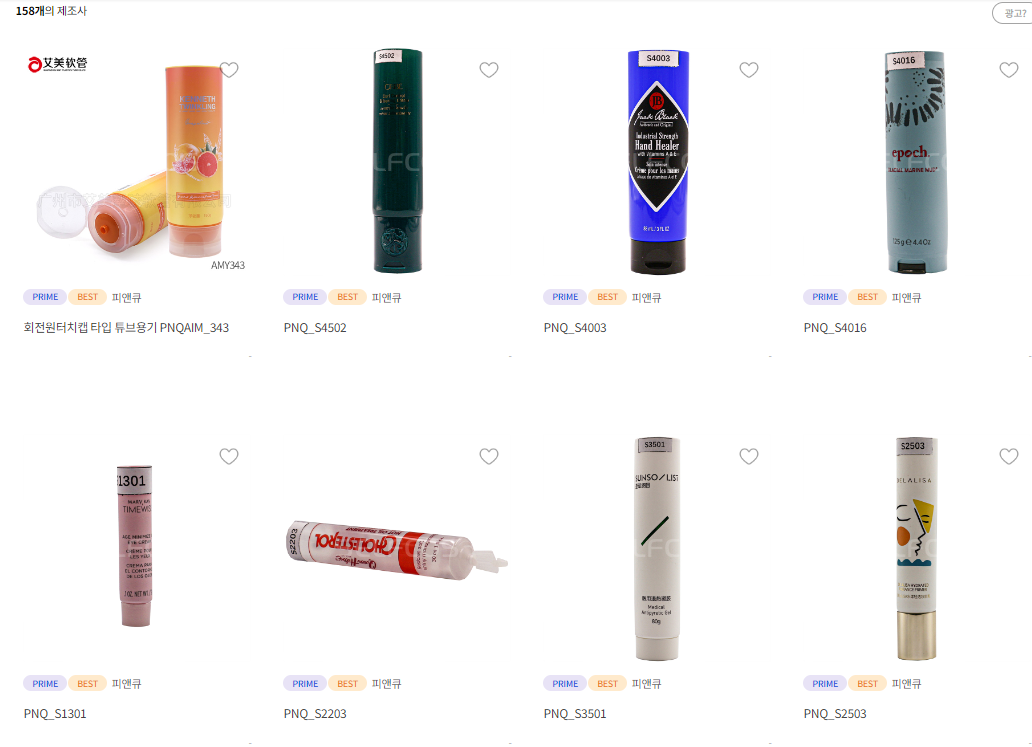Favorite the PNQAIM_343 tube with heart icon
Image resolution: width=1032 pixels, height=747 pixels.
pyautogui.click(x=229, y=70)
